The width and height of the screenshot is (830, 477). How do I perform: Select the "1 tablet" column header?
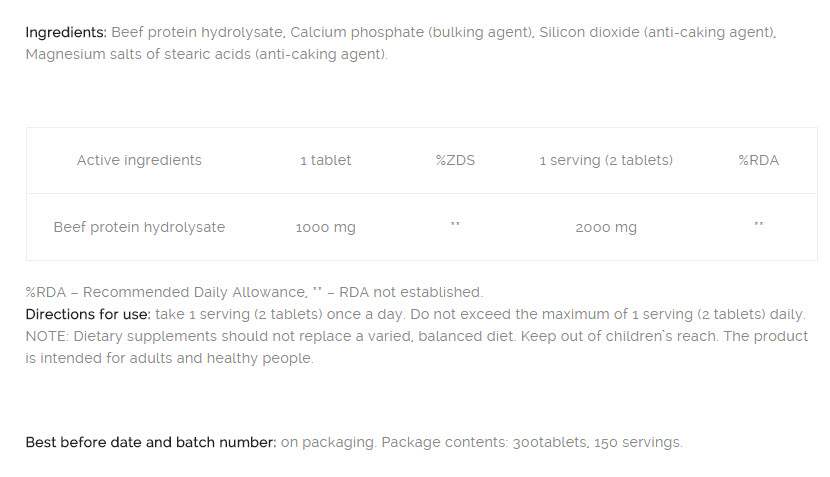326,160
